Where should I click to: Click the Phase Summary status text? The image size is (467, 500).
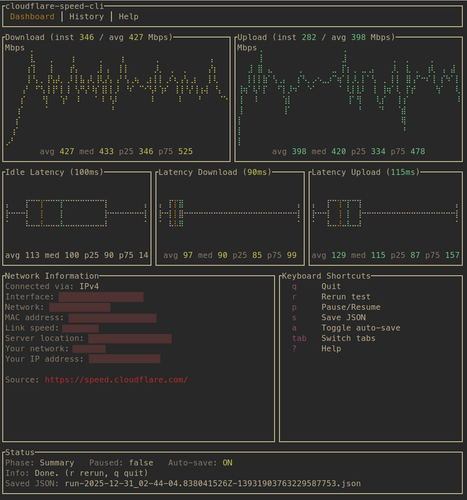[57, 463]
